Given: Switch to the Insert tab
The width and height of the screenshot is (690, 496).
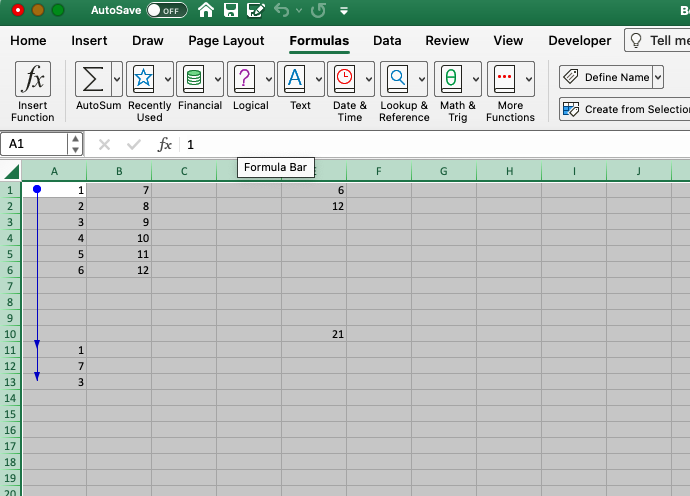Looking at the screenshot, I should click(89, 40).
